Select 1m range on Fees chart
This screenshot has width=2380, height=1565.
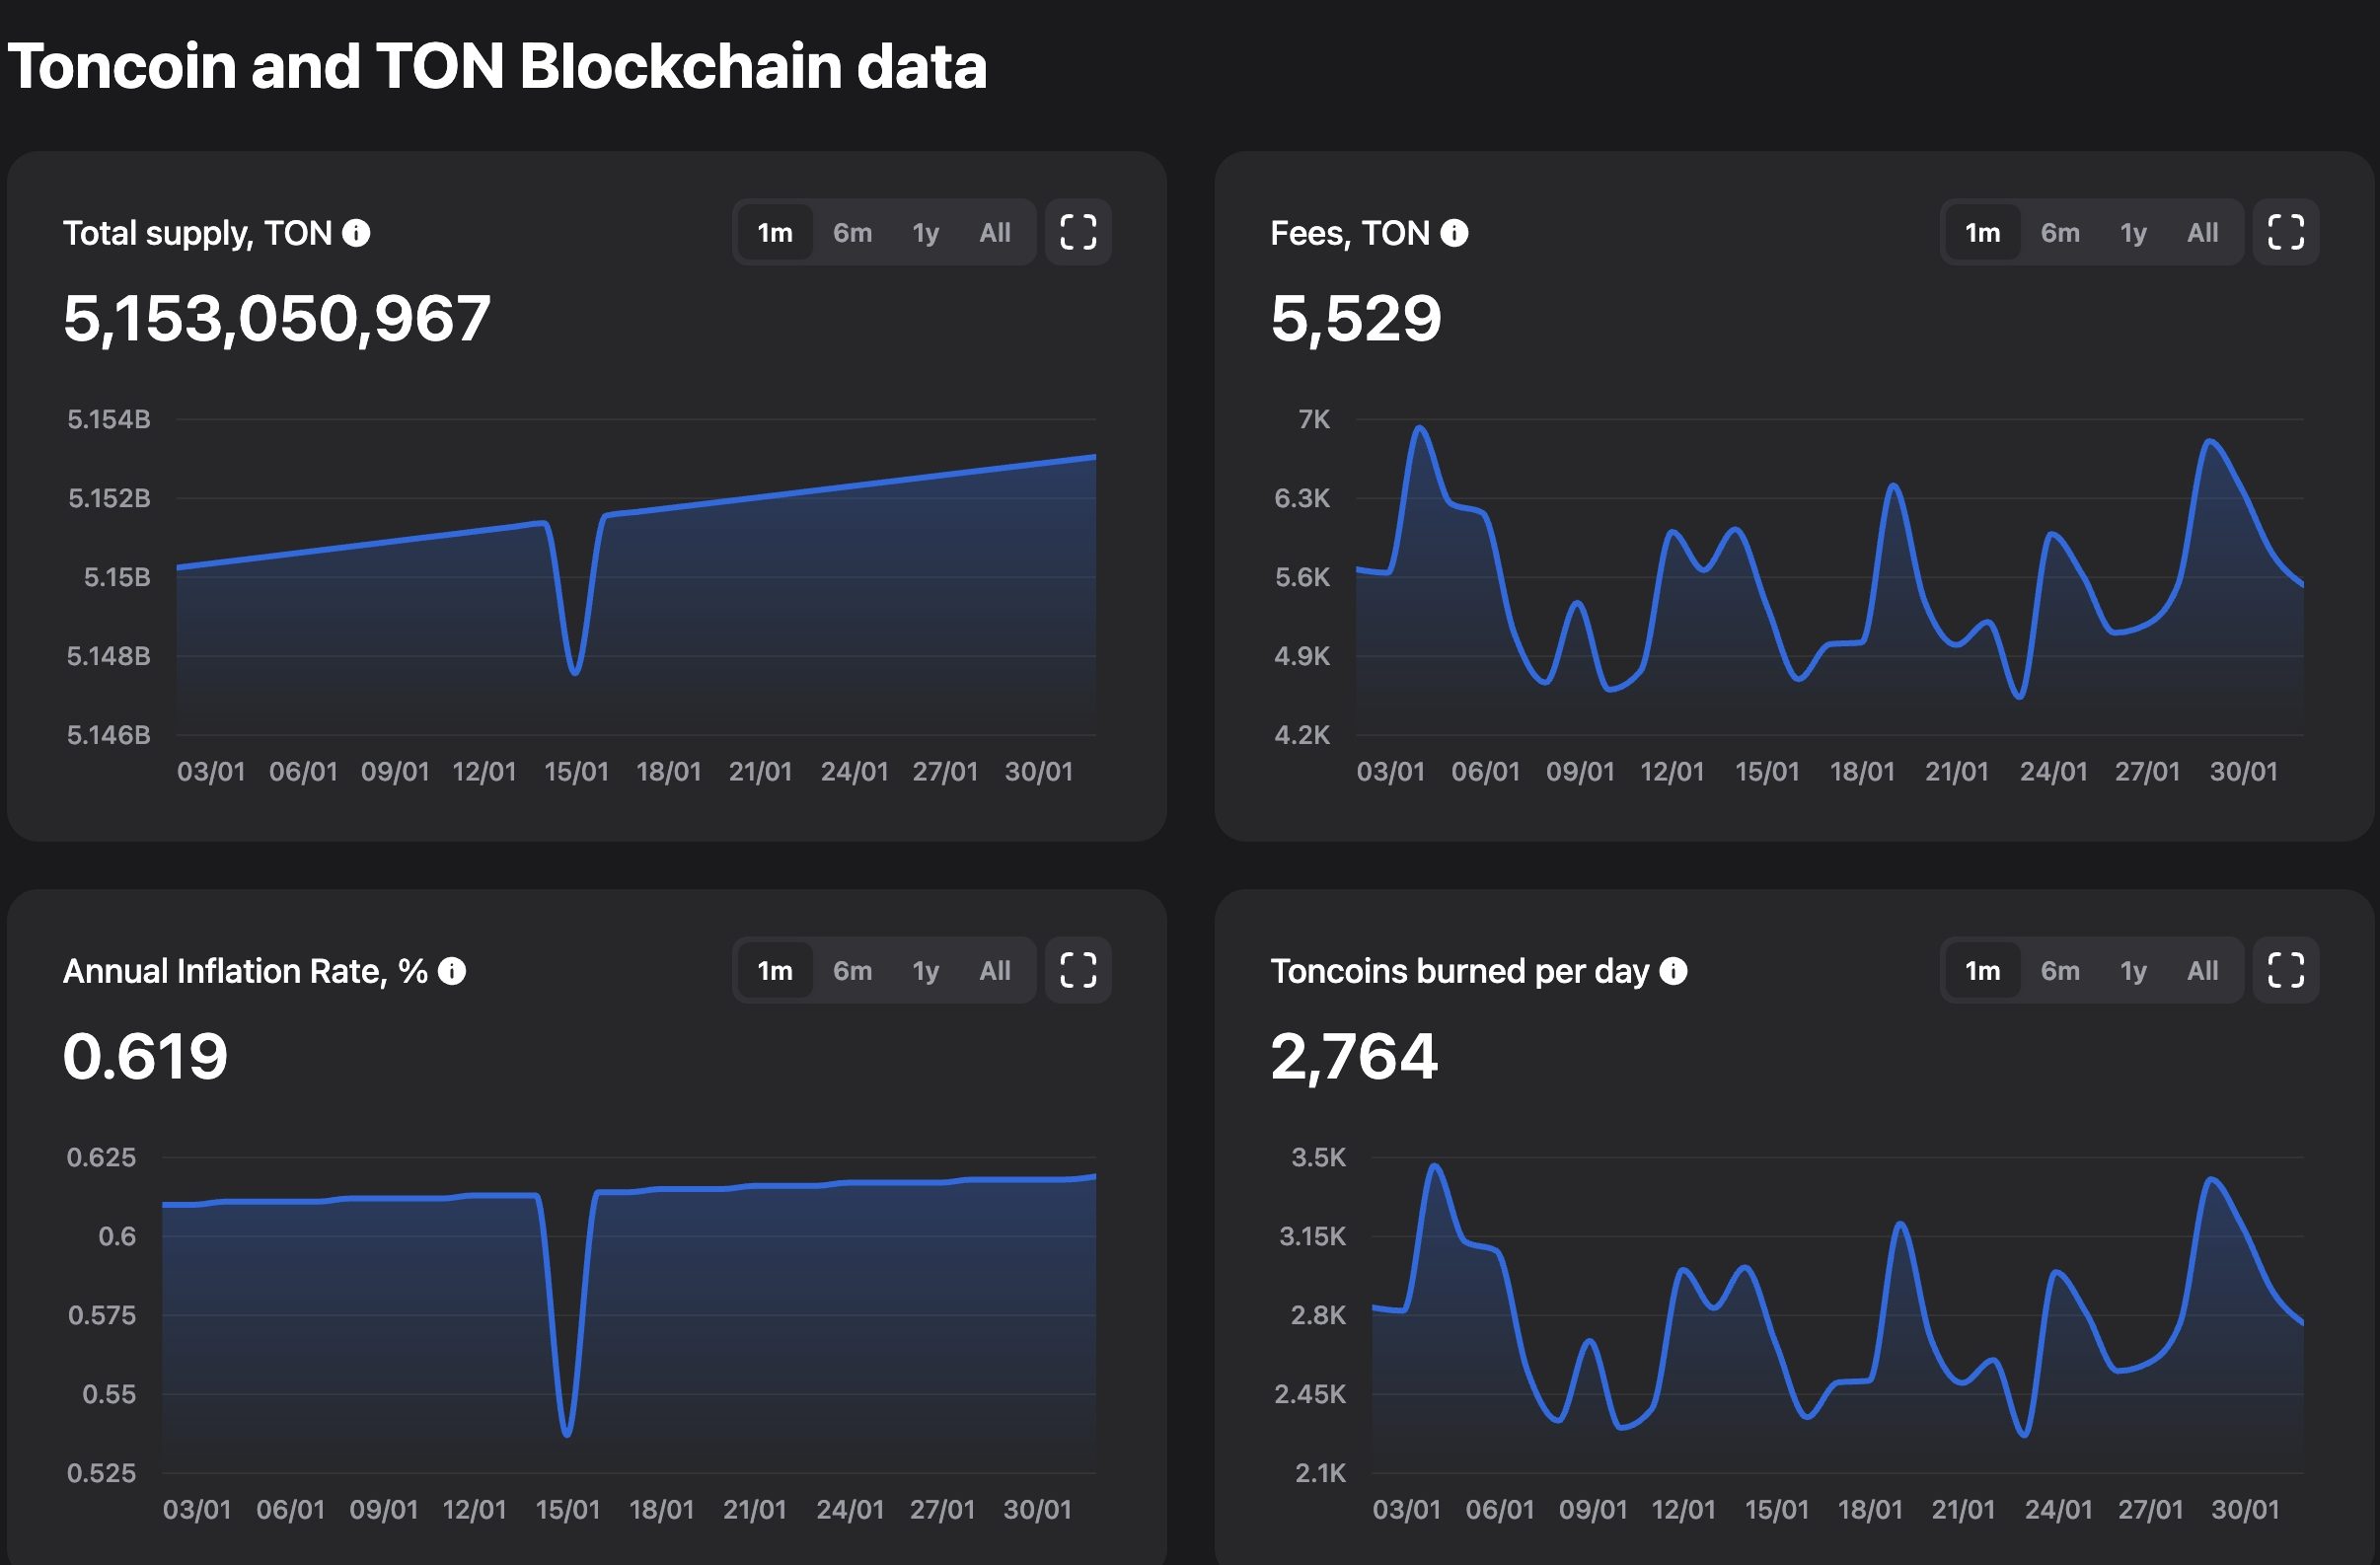(1983, 233)
